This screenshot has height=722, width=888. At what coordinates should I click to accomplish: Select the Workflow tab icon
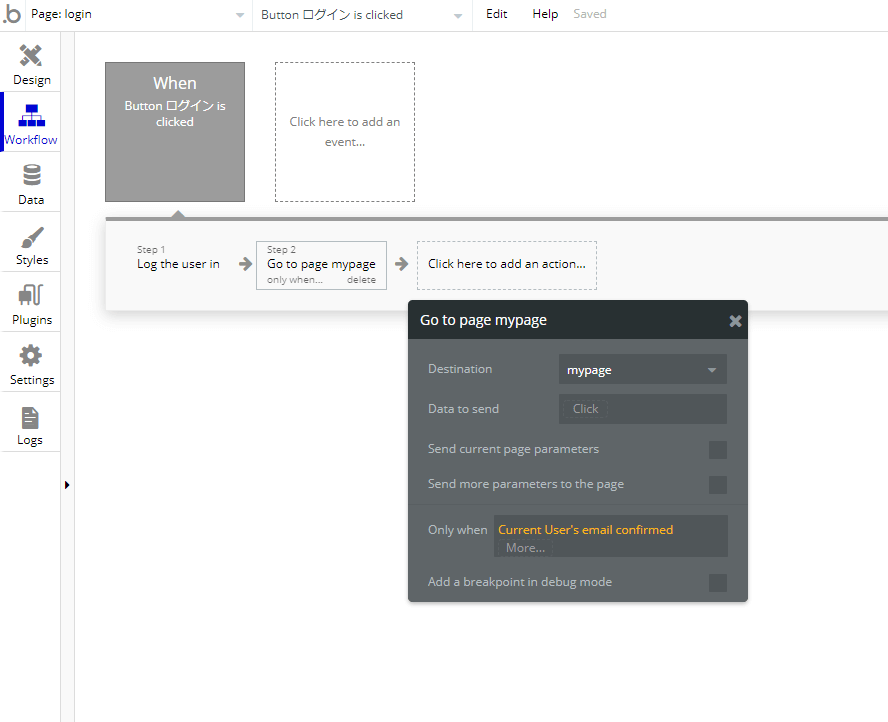[31, 116]
